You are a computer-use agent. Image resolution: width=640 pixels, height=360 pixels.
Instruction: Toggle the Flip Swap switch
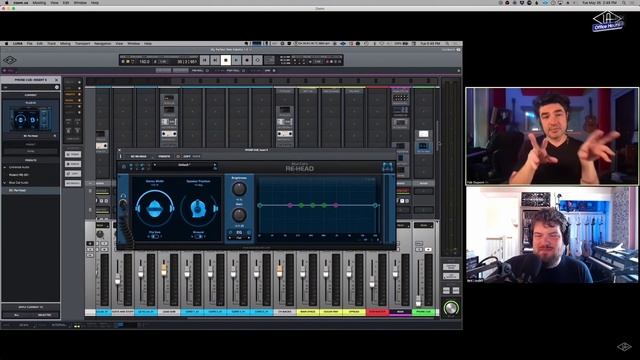(154, 236)
